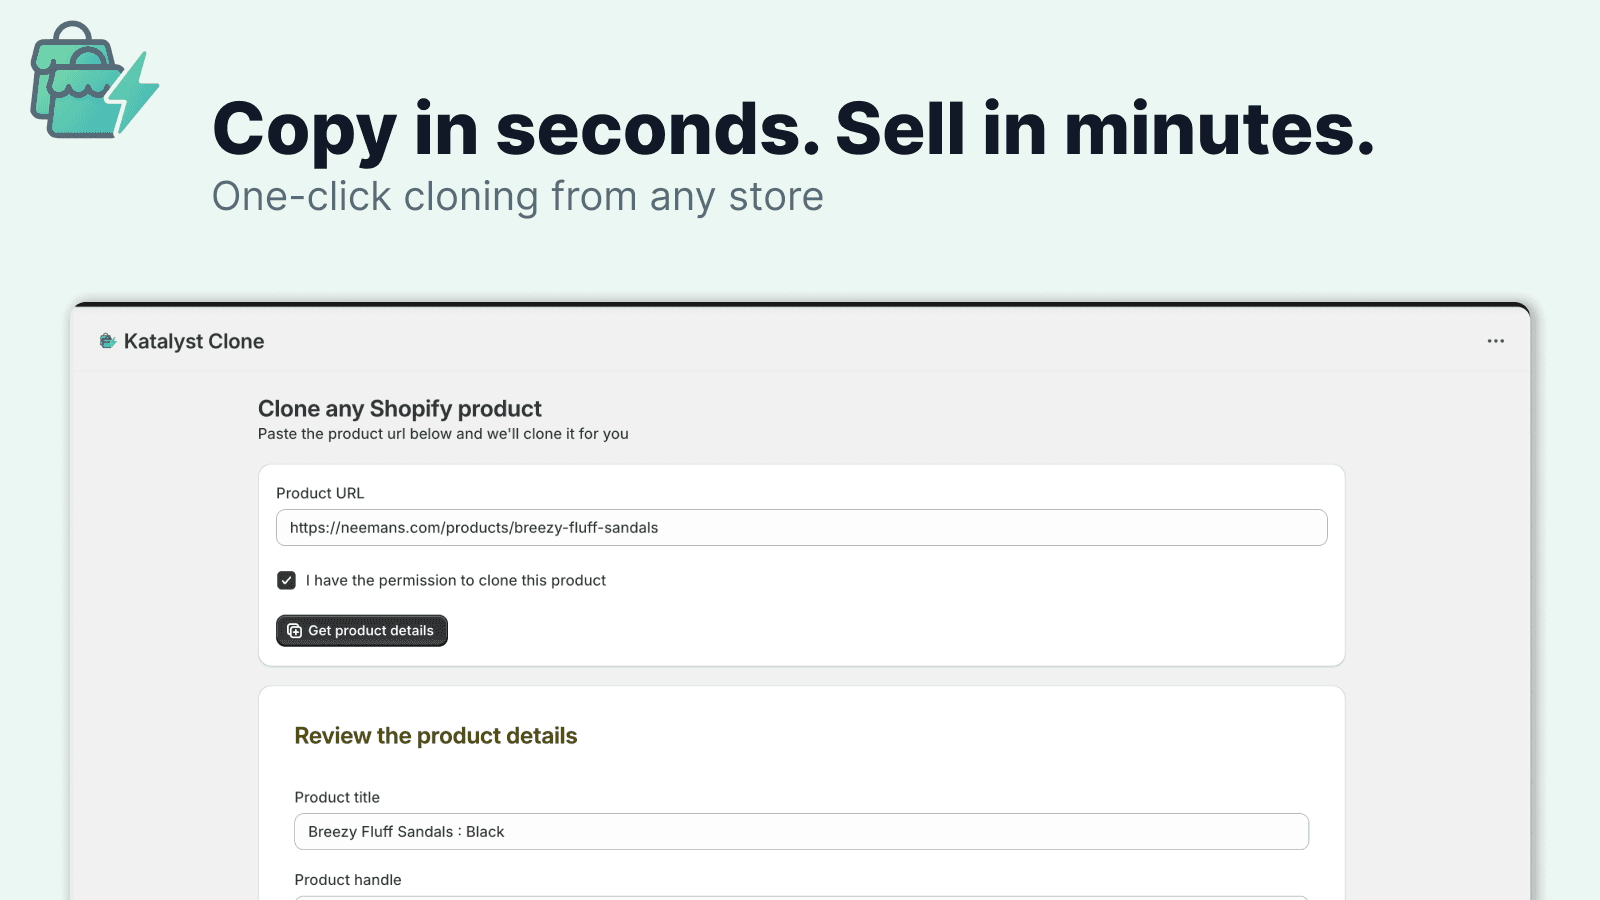Click the app header bag icon beside the title
1600x900 pixels.
106,340
